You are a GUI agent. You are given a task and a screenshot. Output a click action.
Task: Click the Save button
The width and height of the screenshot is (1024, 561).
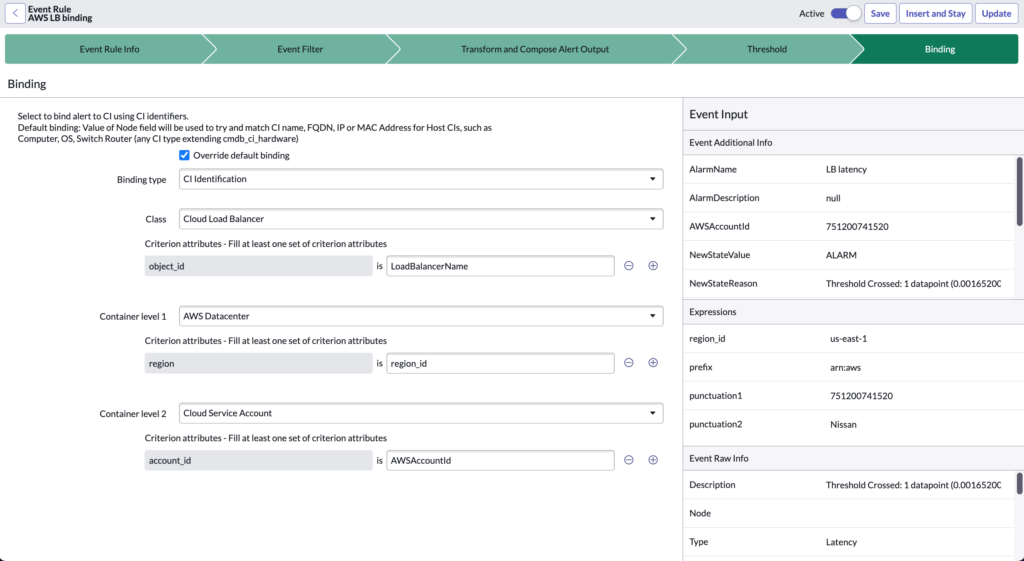click(x=880, y=14)
